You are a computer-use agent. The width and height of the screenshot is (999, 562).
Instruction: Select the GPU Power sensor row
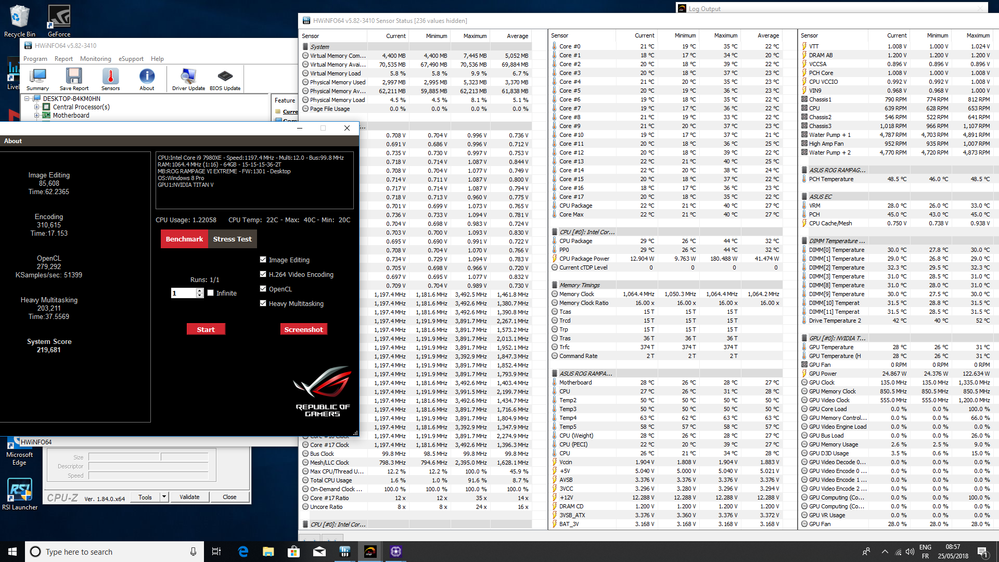tap(898, 373)
